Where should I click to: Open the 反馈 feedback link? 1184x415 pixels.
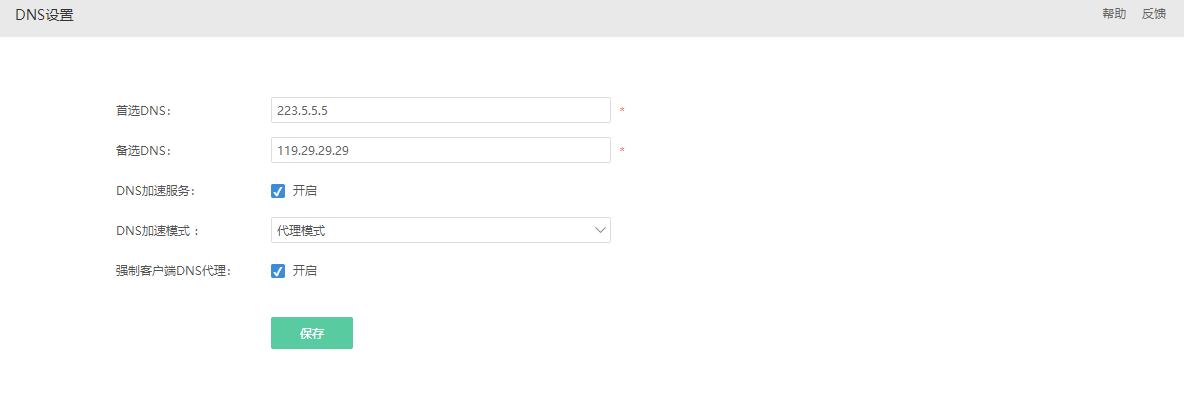click(1154, 14)
